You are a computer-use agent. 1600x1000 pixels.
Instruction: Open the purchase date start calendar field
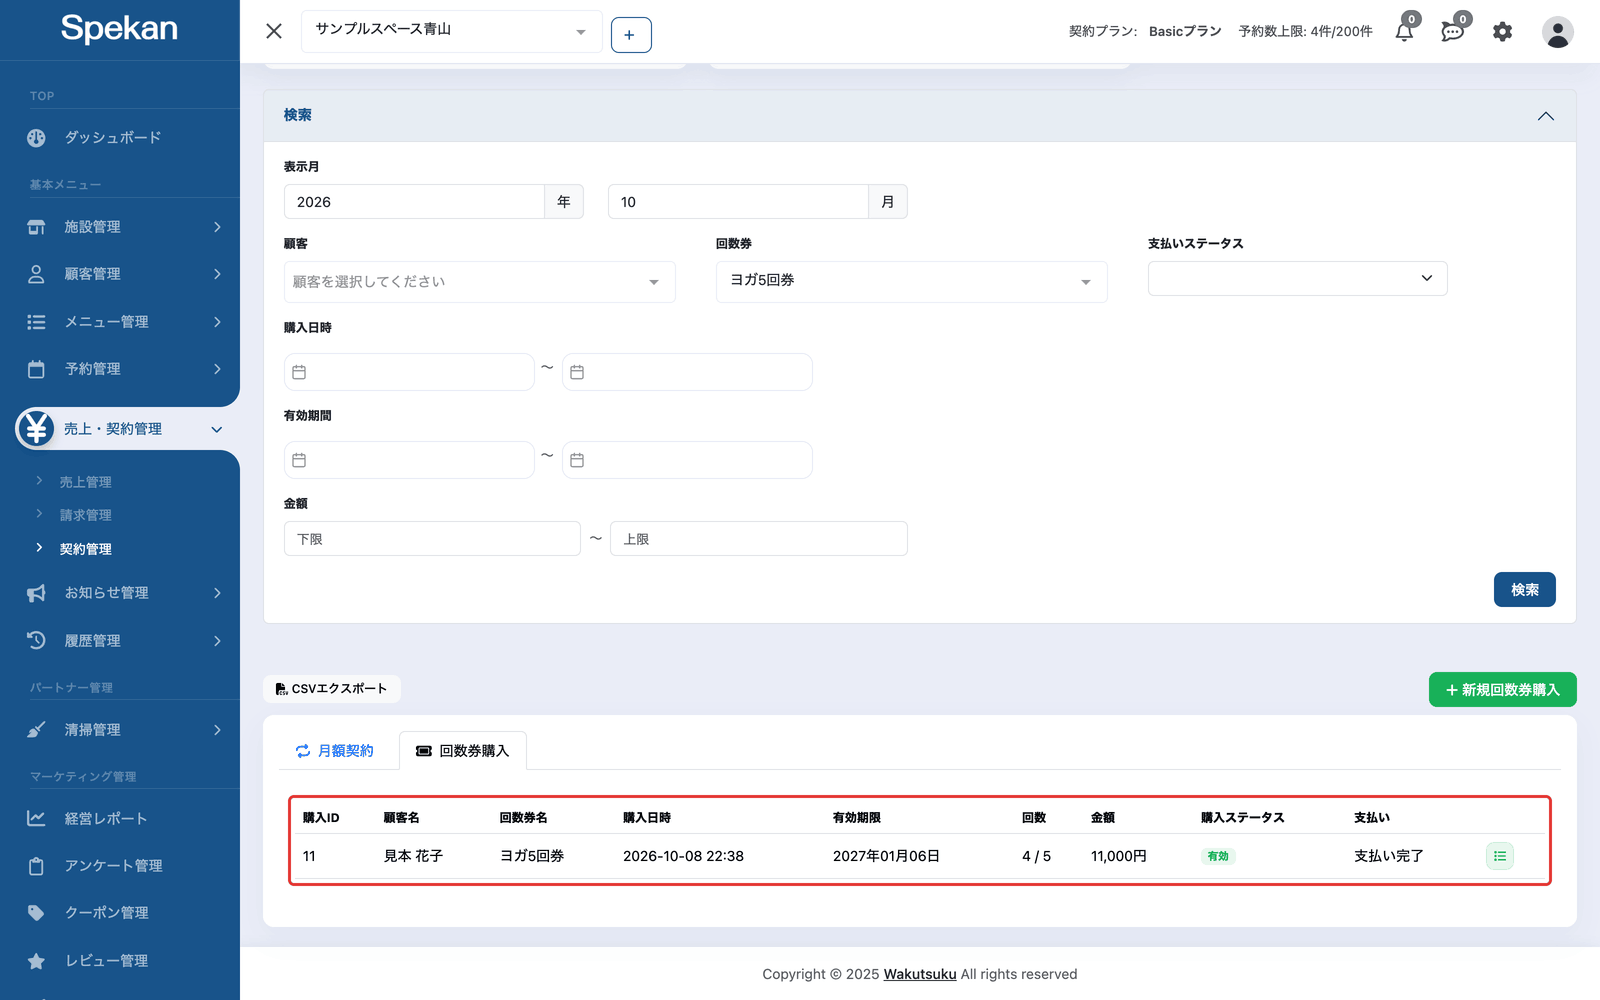tap(409, 372)
